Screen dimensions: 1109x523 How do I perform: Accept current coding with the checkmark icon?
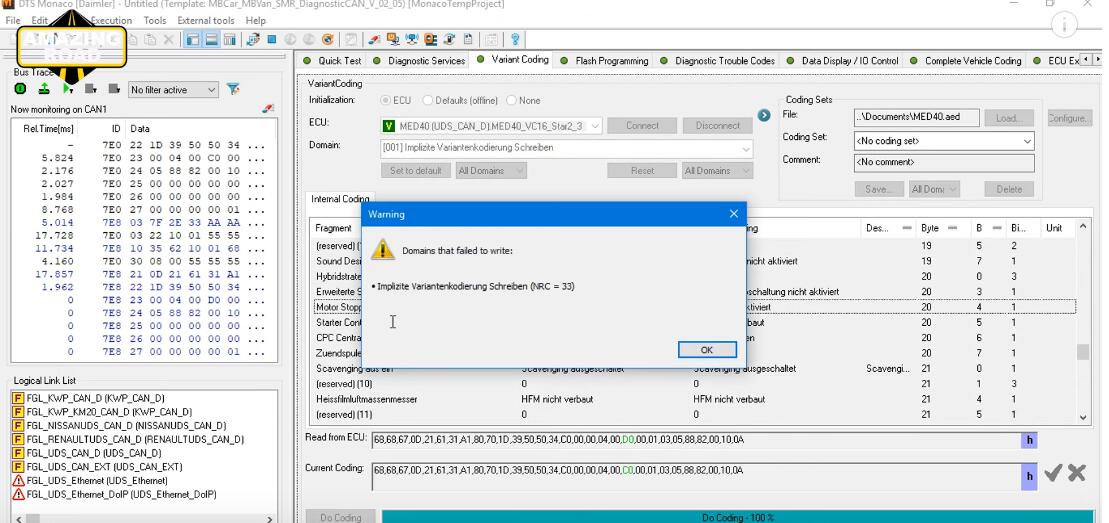(1053, 473)
